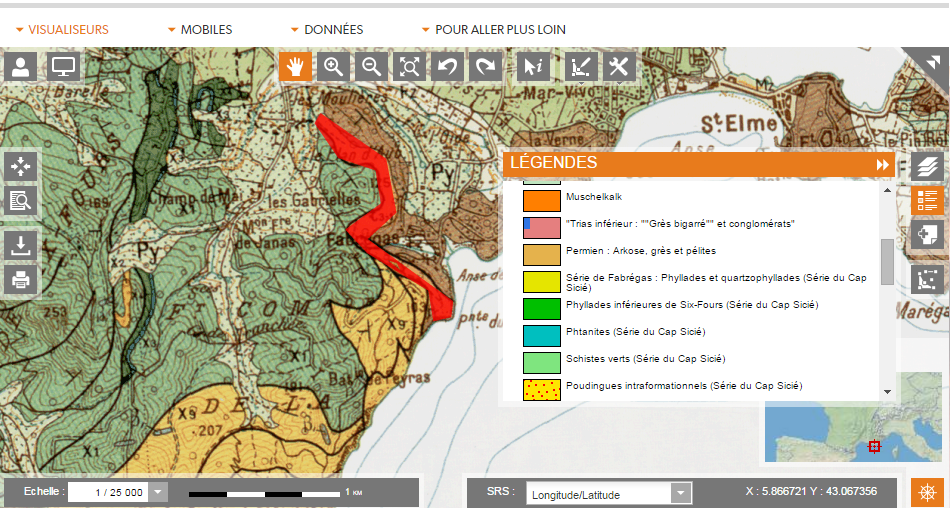Image resolution: width=950 pixels, height=508 pixels.
Task: Collapse the Légendes panel with double arrow
Action: click(883, 165)
